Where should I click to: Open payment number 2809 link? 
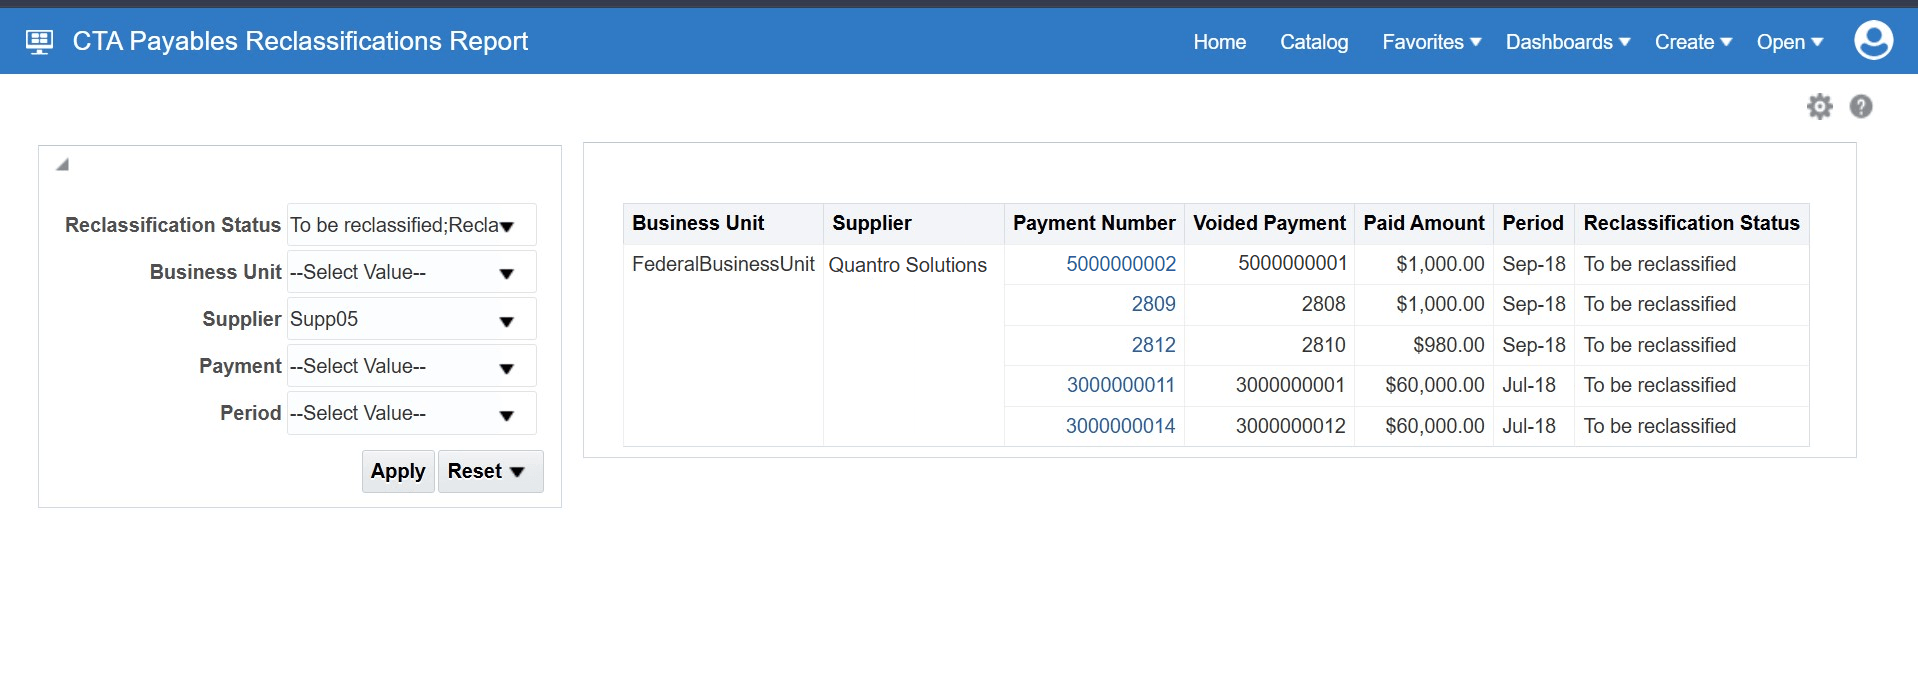click(x=1153, y=304)
